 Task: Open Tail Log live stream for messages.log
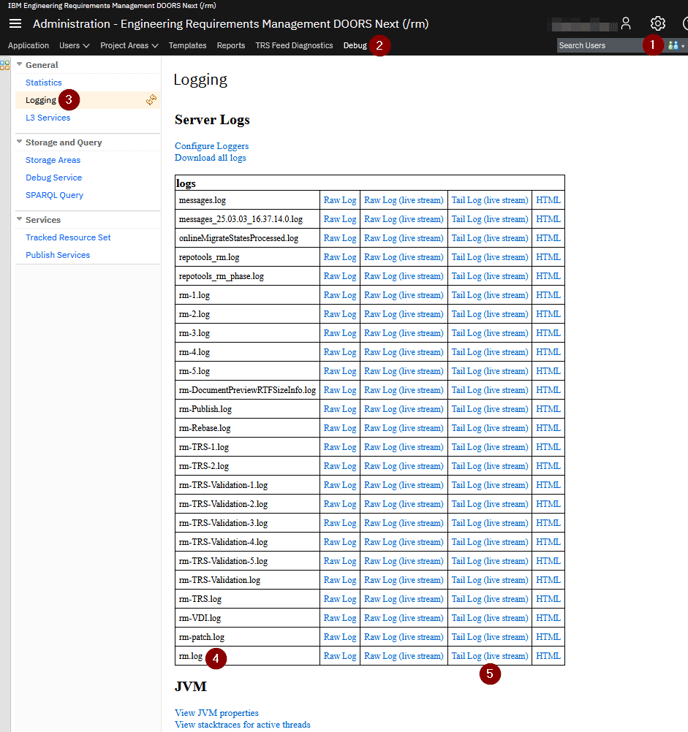490,200
